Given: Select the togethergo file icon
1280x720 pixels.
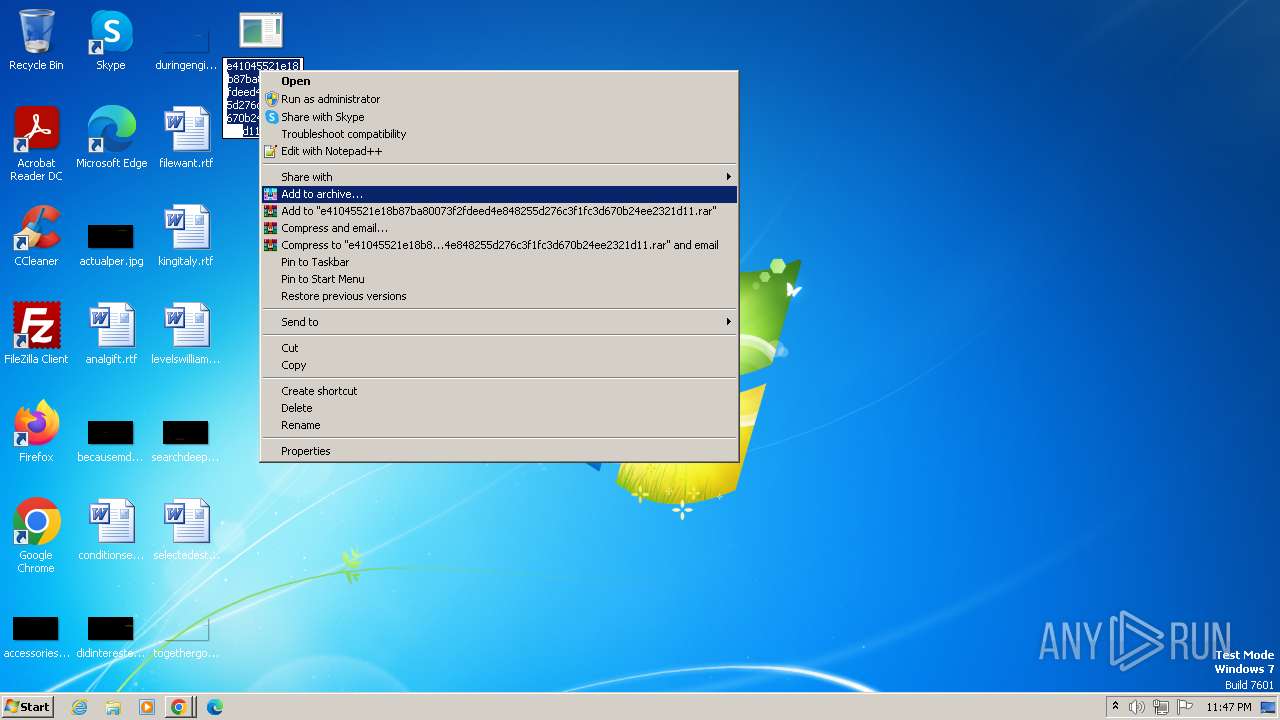Looking at the screenshot, I should click(x=186, y=637).
